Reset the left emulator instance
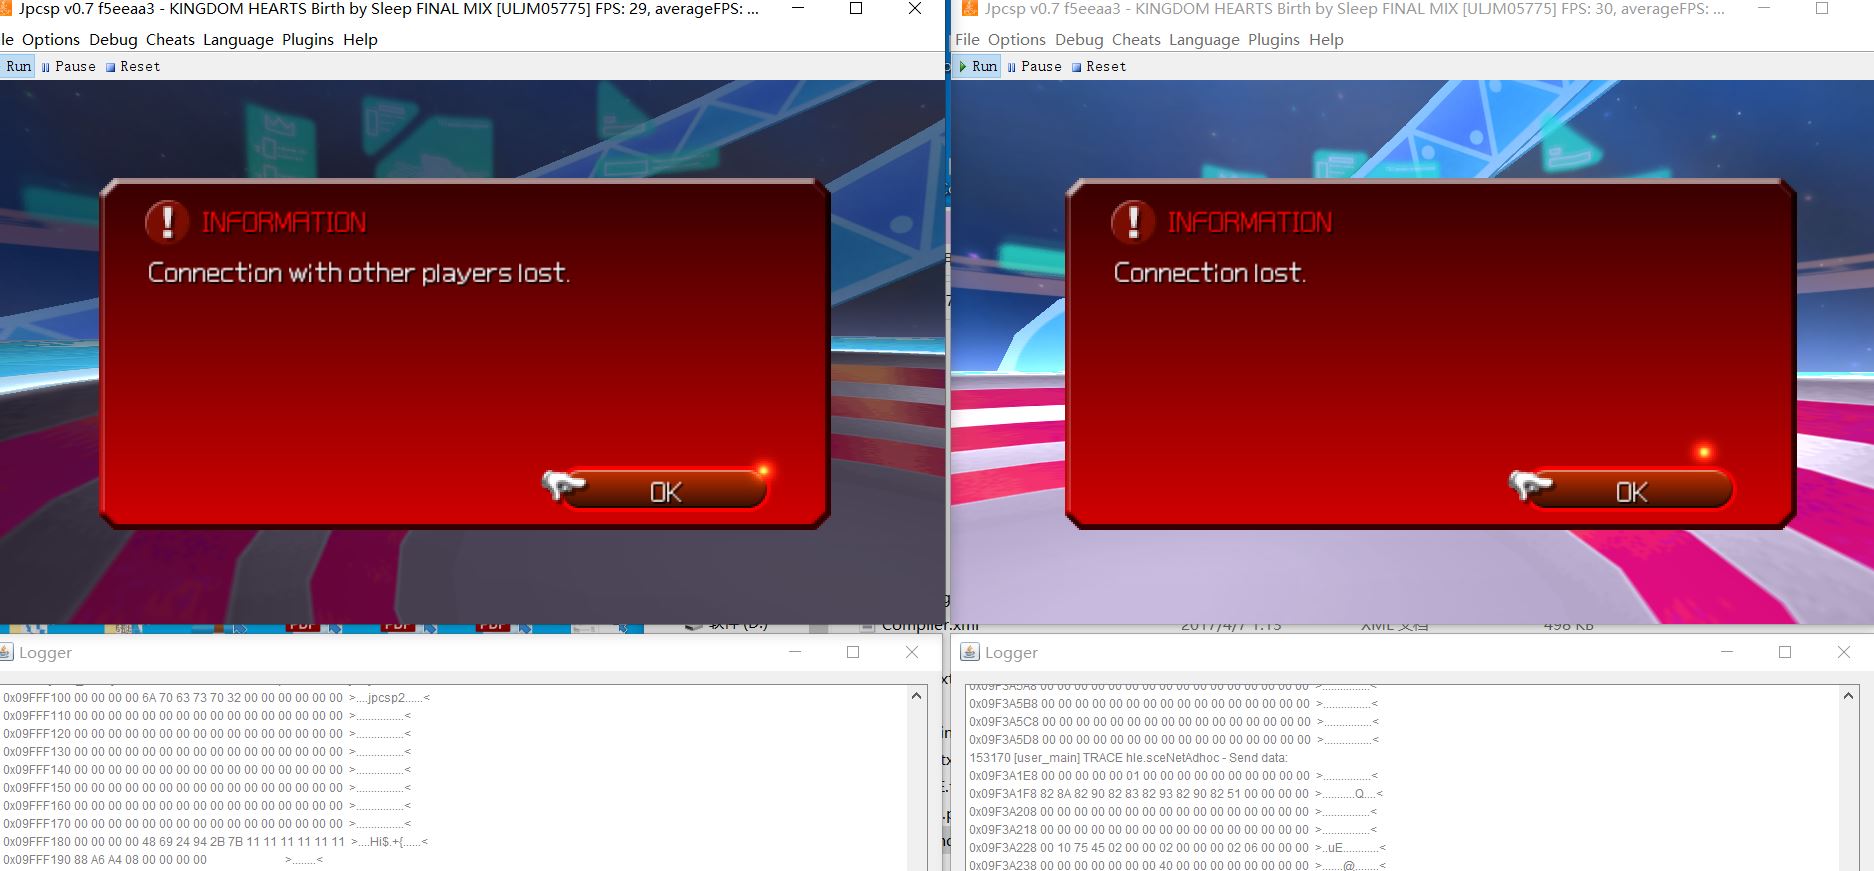Viewport: 1874px width, 871px height. 133,66
